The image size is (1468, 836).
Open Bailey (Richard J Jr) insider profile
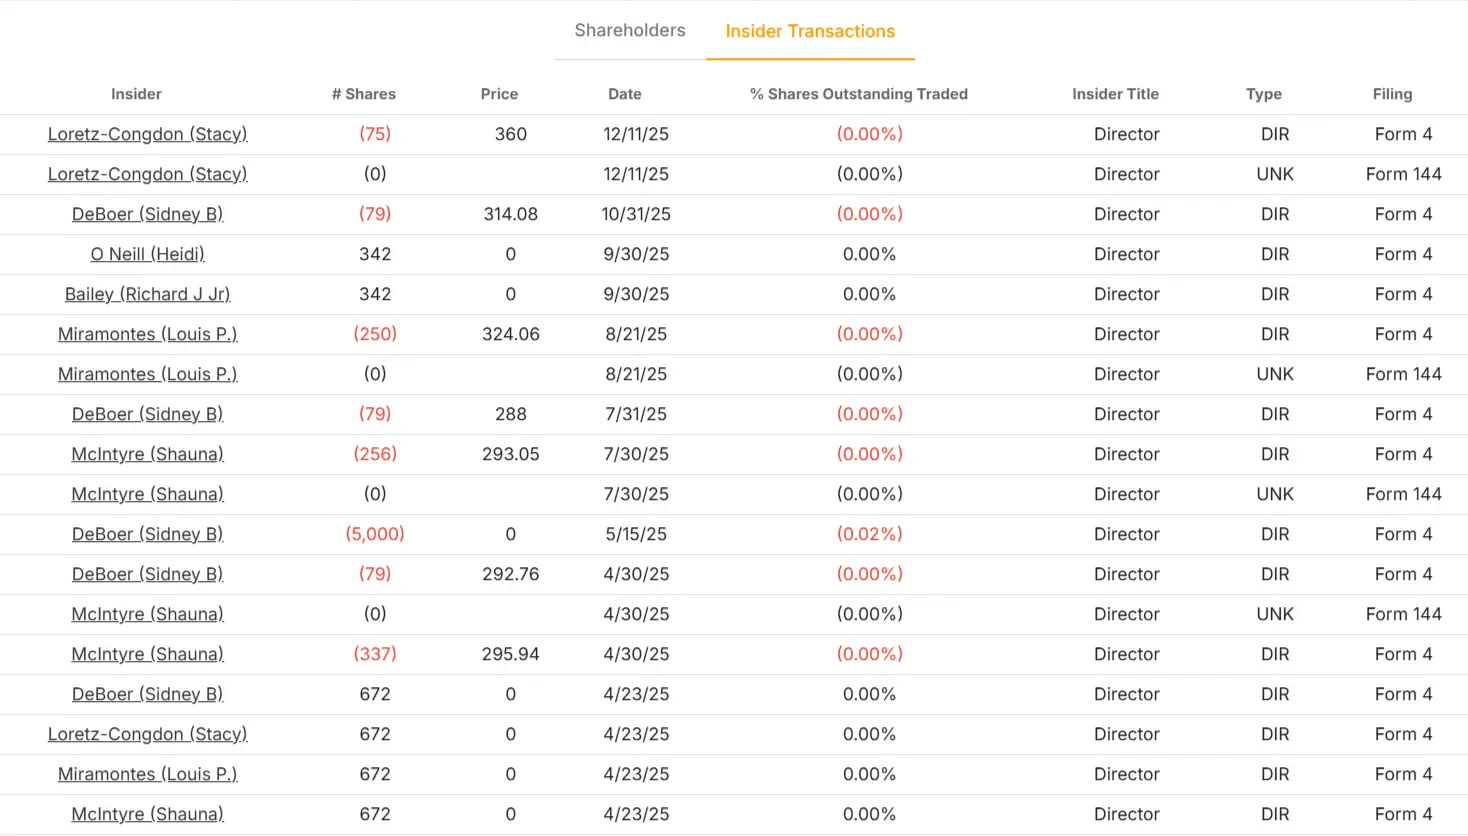[x=147, y=294]
